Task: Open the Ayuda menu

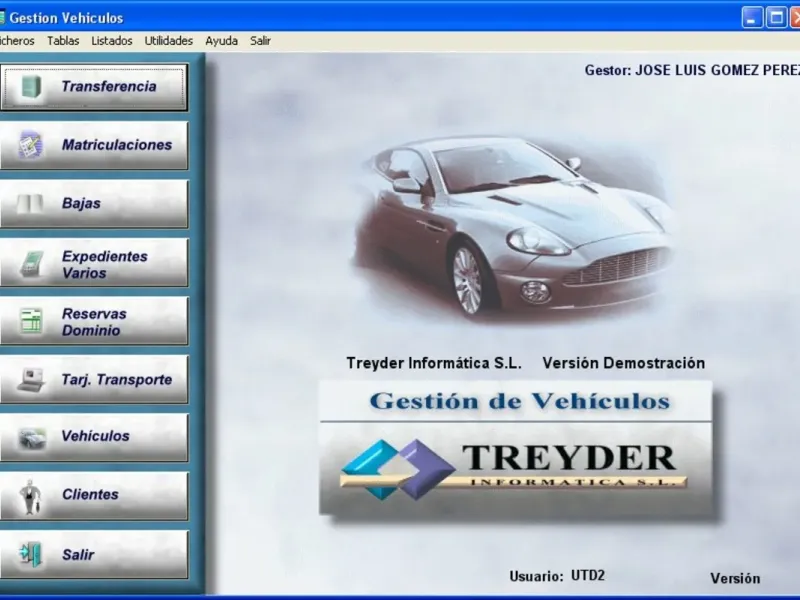Action: [x=221, y=41]
